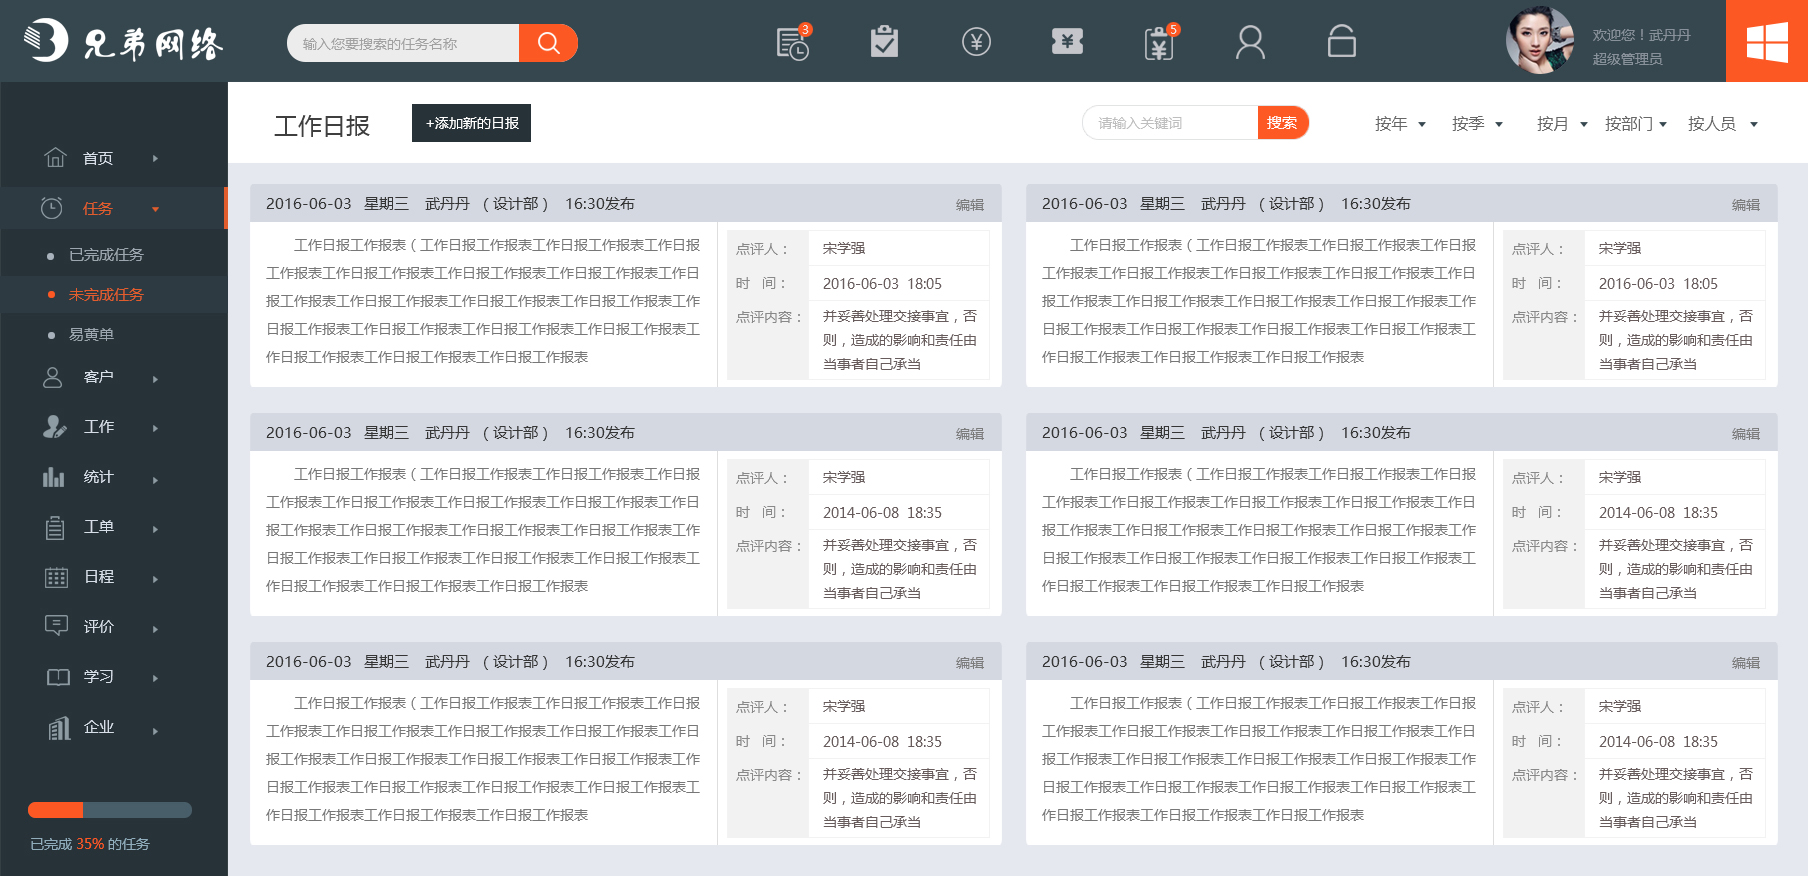
Task: Click the 评价 comment icon
Action: click(x=56, y=625)
